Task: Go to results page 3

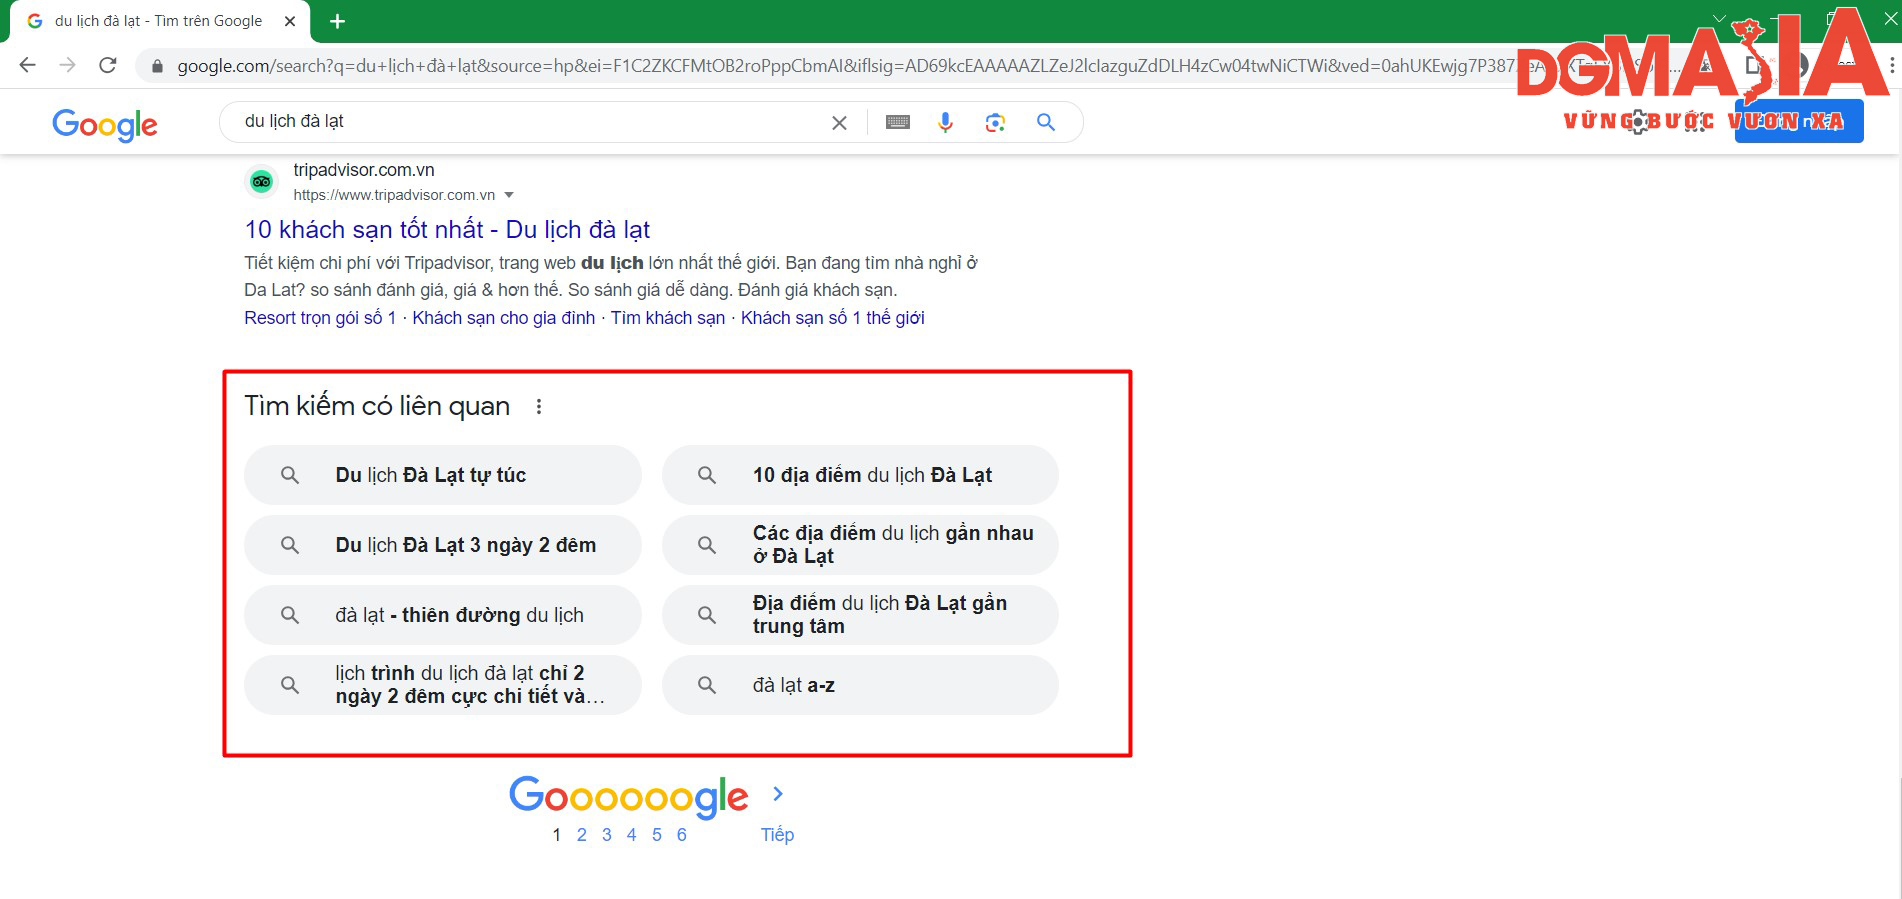Action: [x=607, y=835]
